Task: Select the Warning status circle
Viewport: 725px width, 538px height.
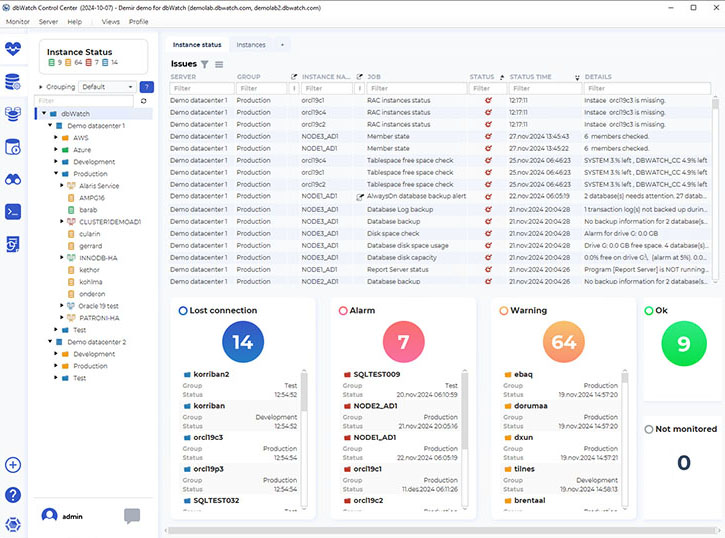Action: (504, 311)
